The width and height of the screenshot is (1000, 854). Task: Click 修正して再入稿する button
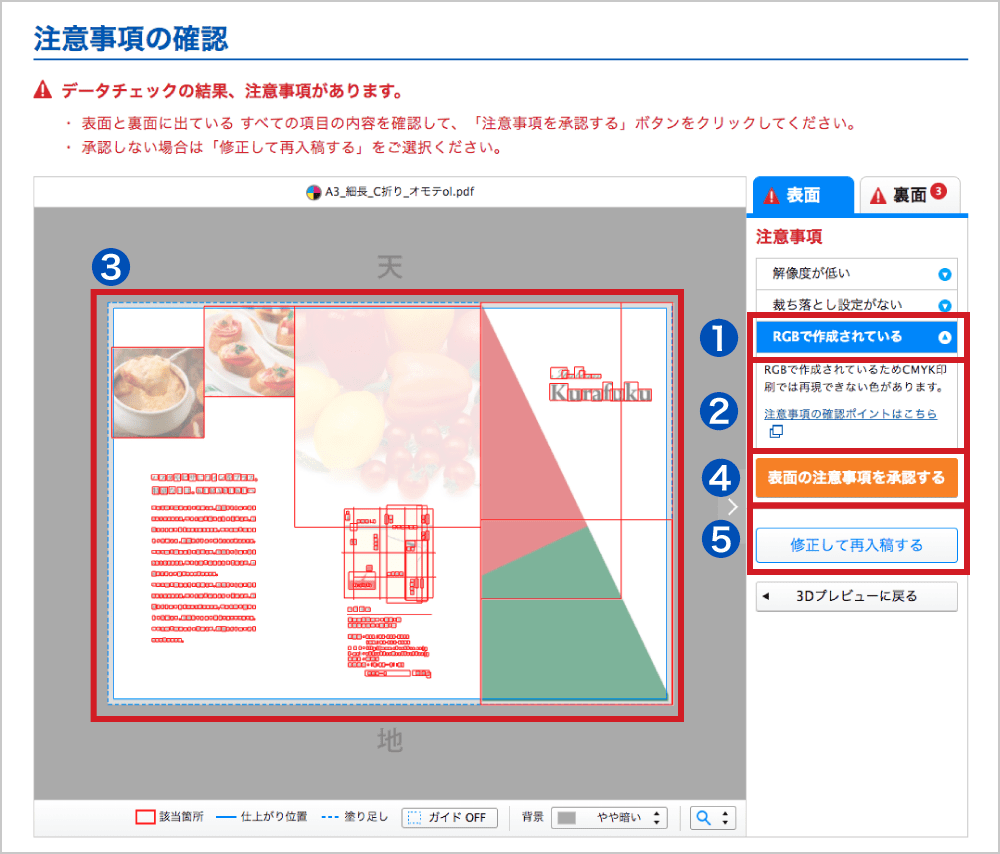(x=856, y=545)
